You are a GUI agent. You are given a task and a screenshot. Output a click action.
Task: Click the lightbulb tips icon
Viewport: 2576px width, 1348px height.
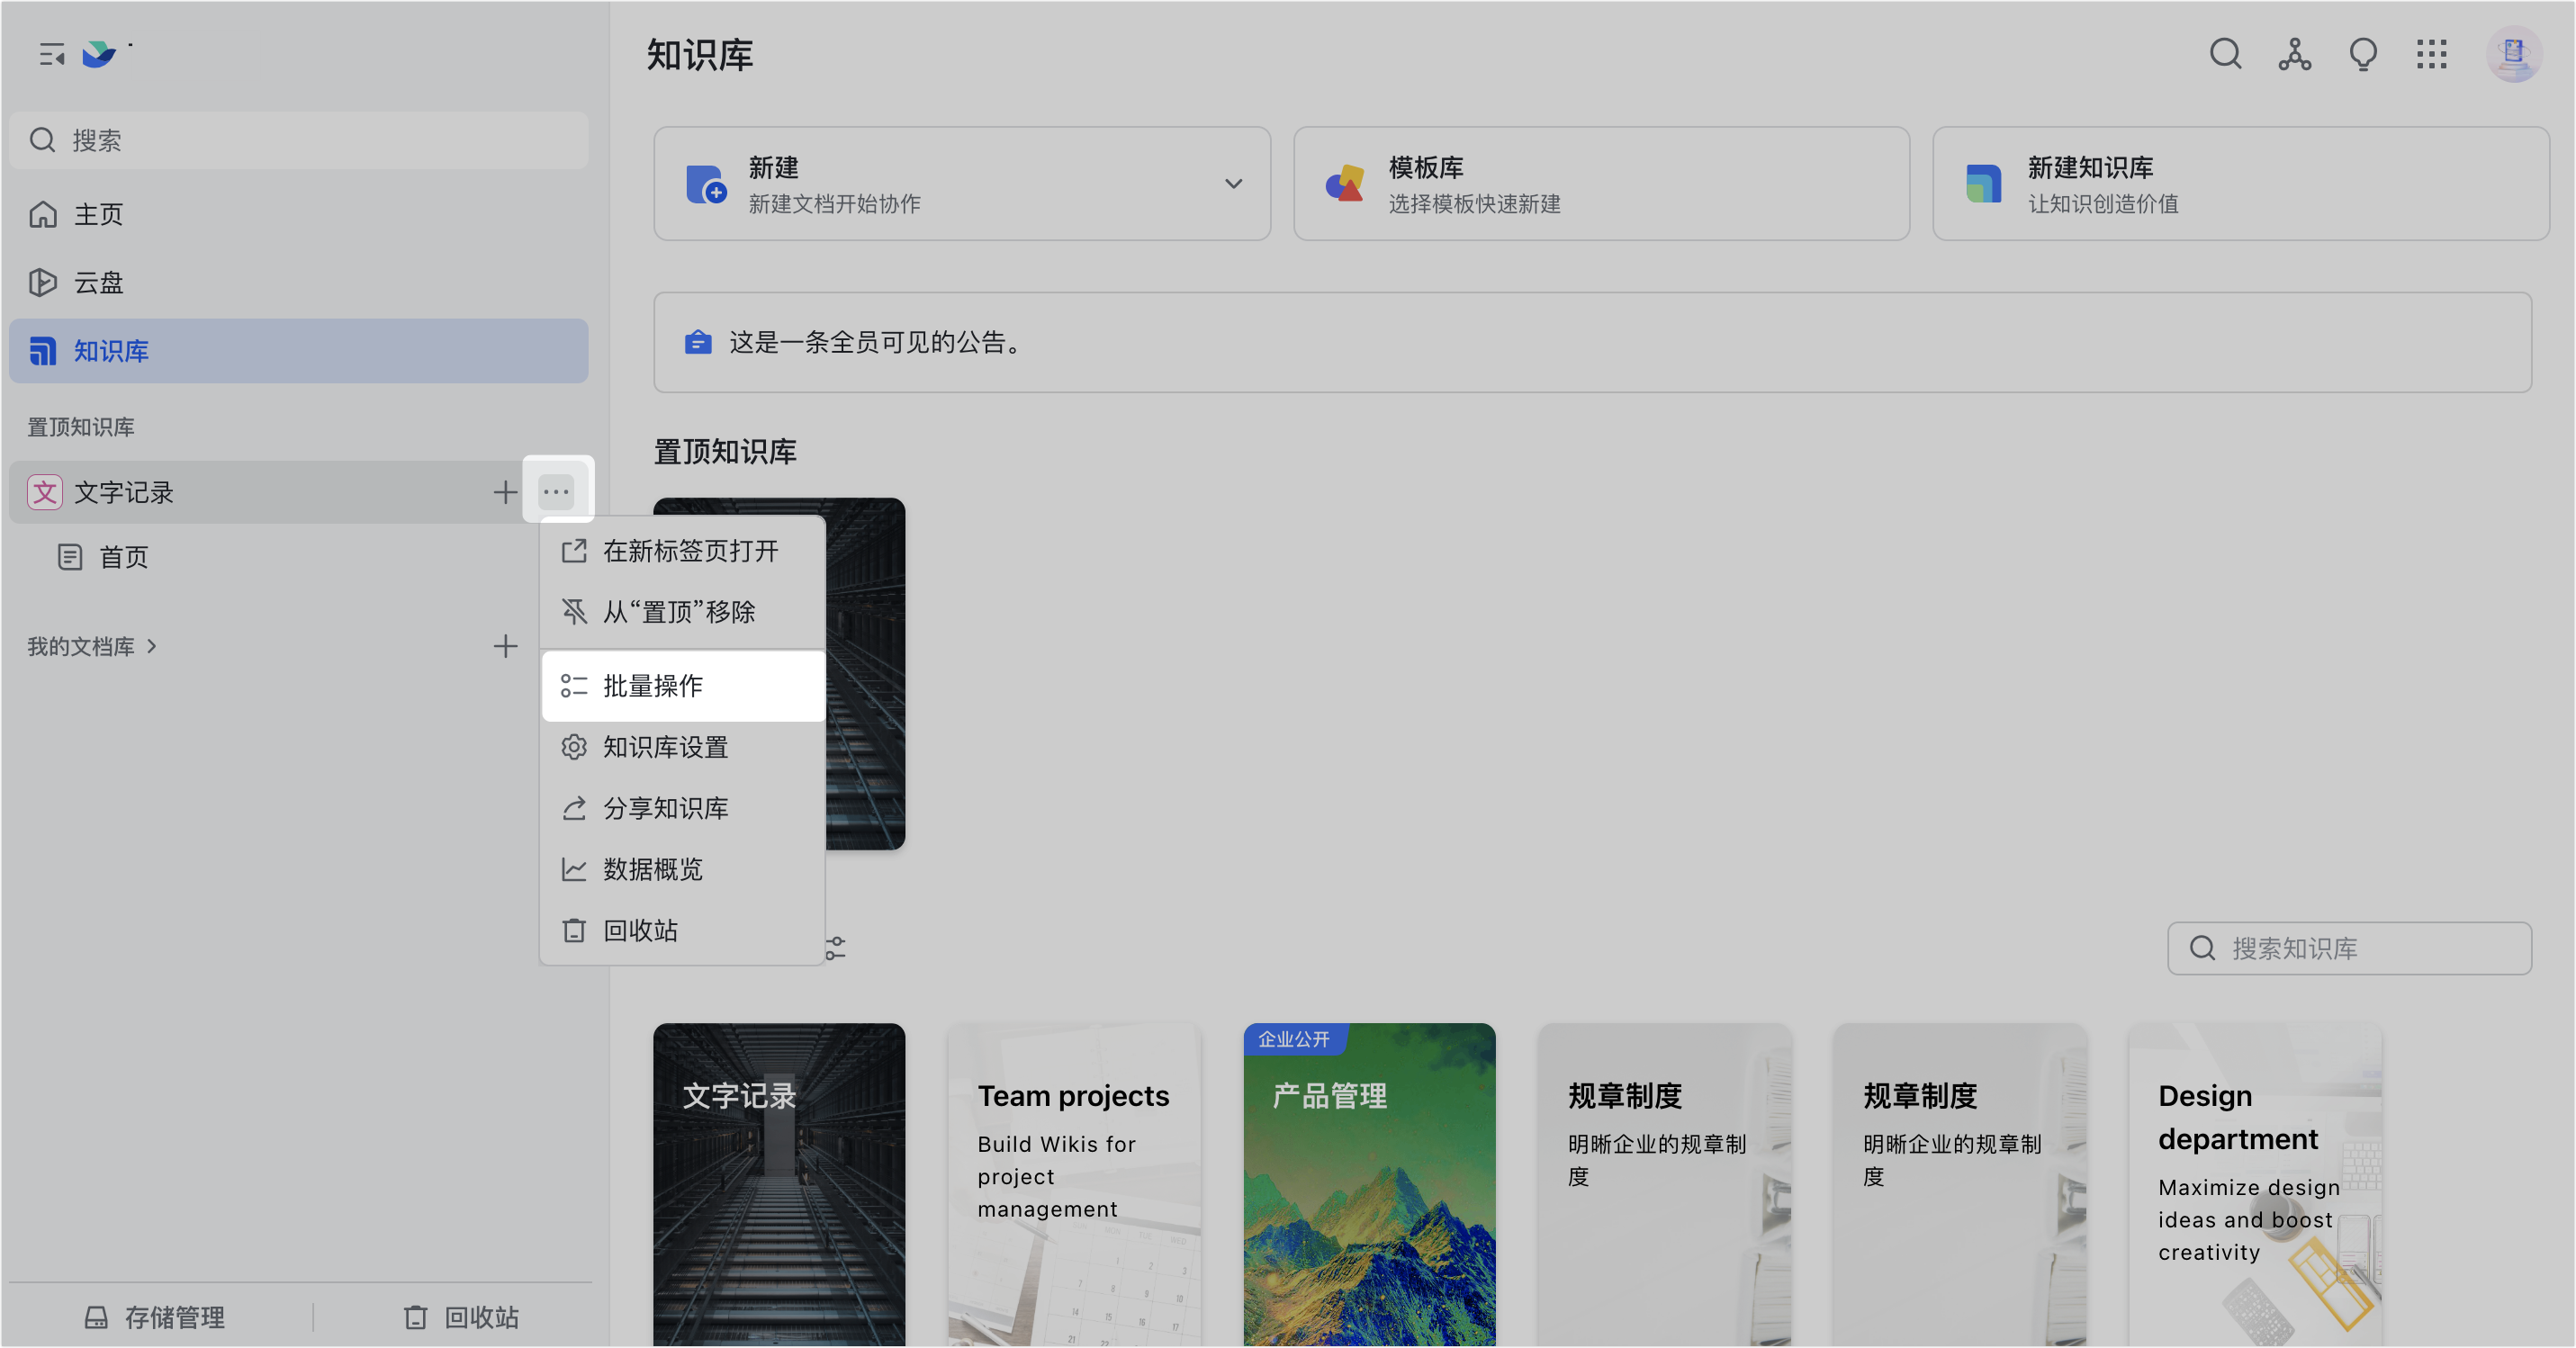click(x=2363, y=54)
